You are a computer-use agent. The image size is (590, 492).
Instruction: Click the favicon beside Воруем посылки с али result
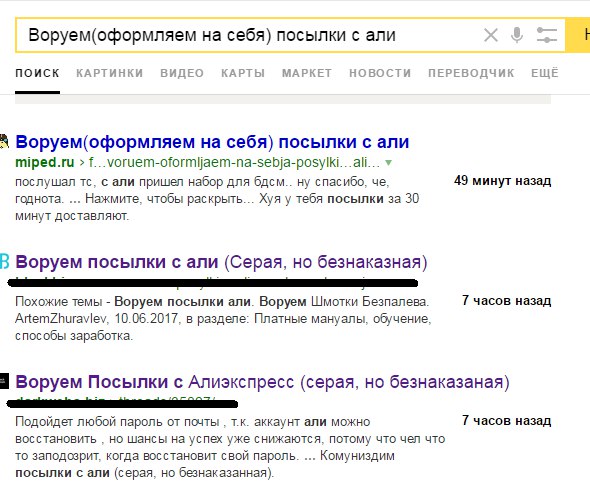(4, 261)
